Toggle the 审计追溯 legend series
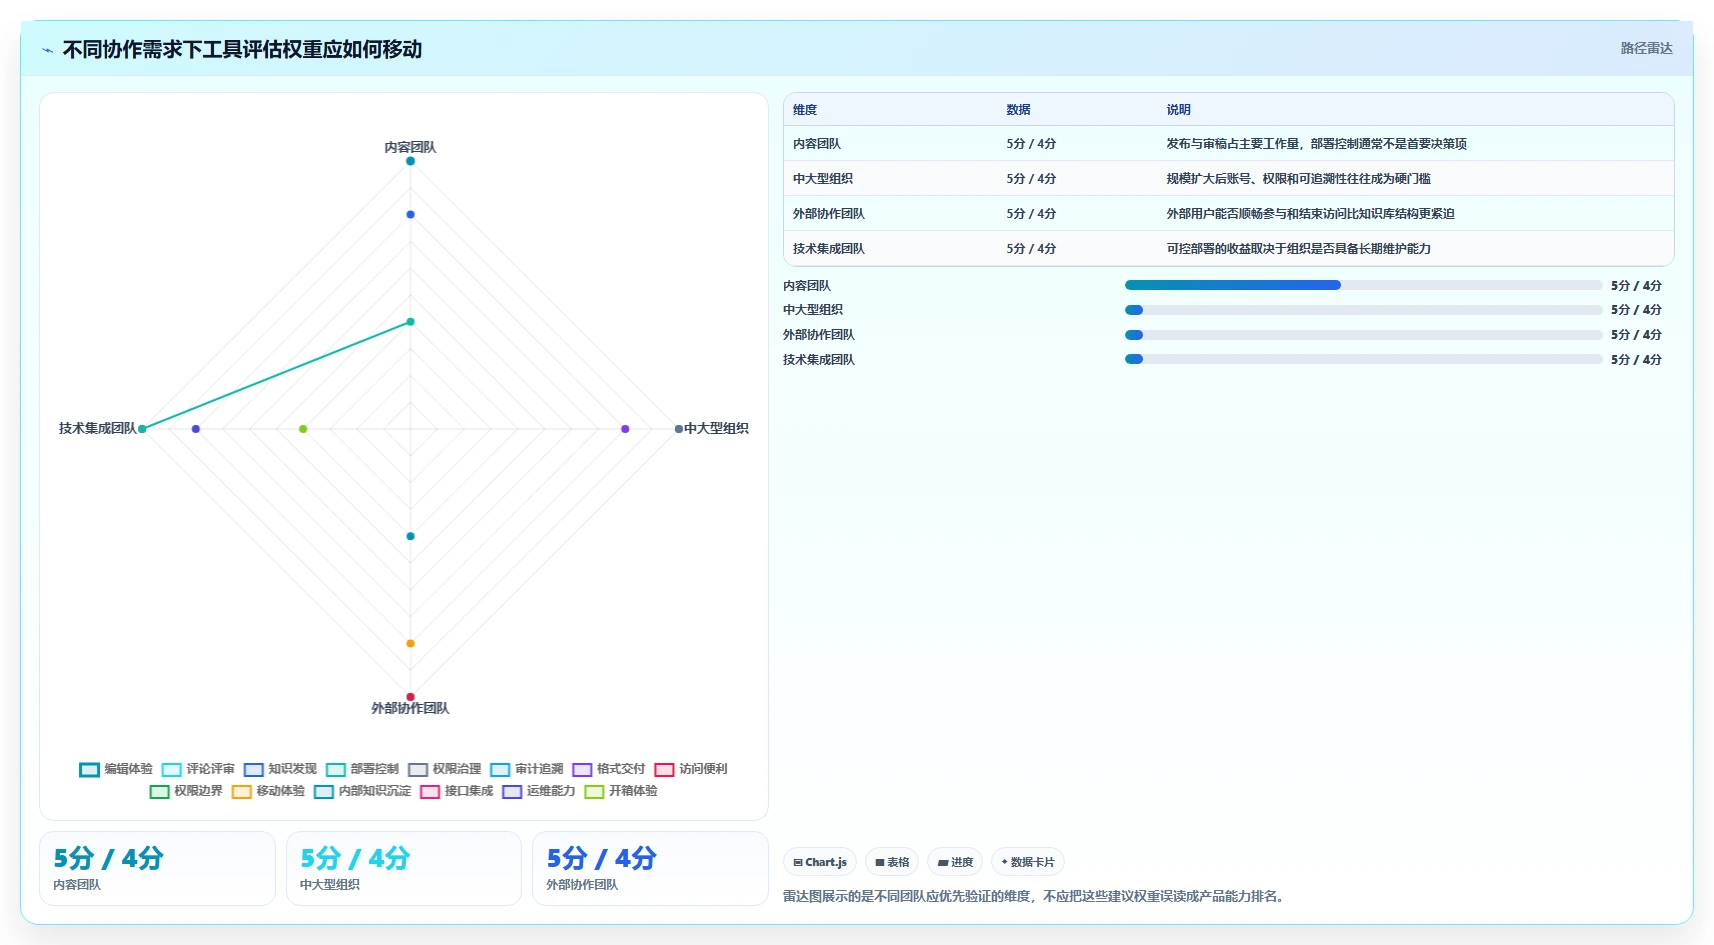This screenshot has height=945, width=1714. click(526, 769)
